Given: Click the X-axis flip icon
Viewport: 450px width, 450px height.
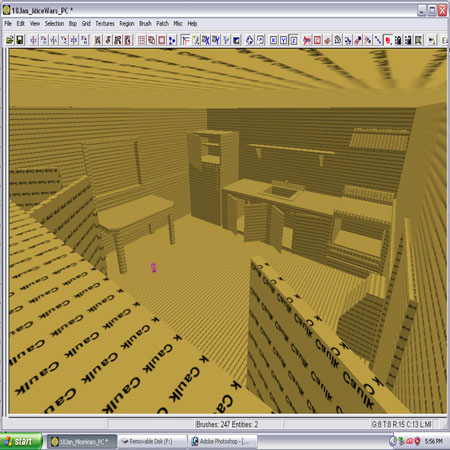Looking at the screenshot, I should point(34,40).
